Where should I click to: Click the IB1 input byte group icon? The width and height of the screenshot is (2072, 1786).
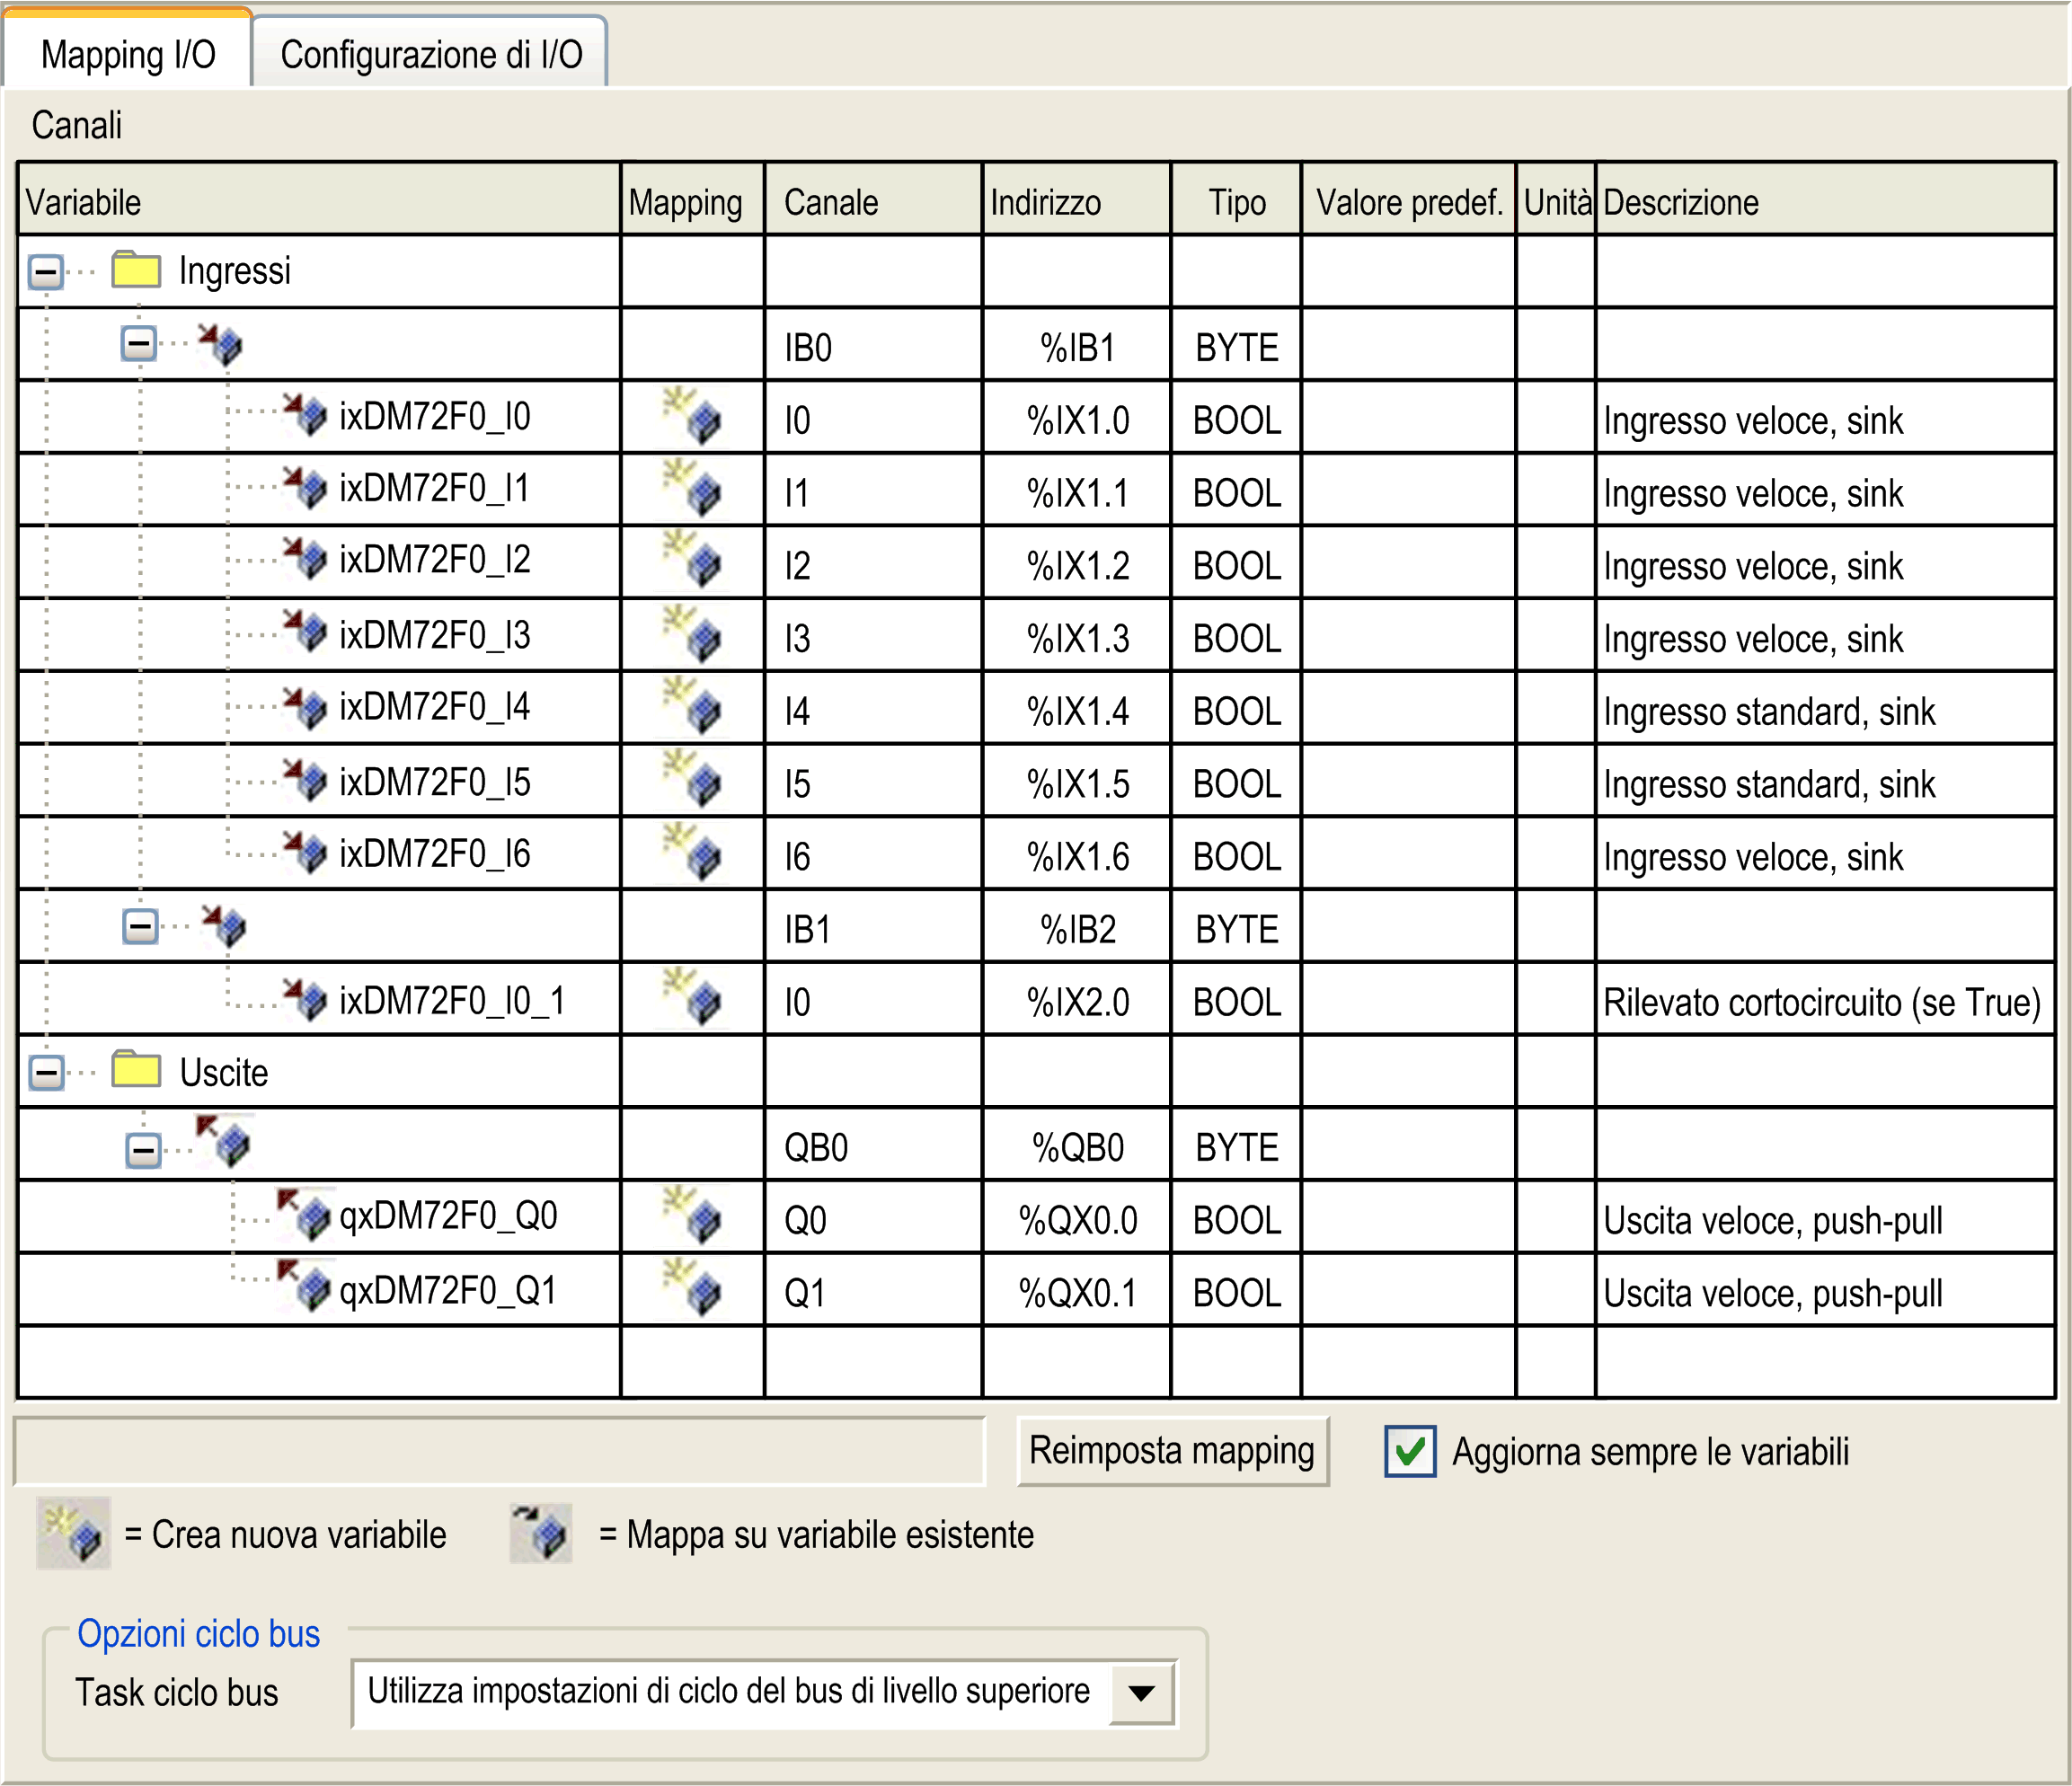pos(223,926)
